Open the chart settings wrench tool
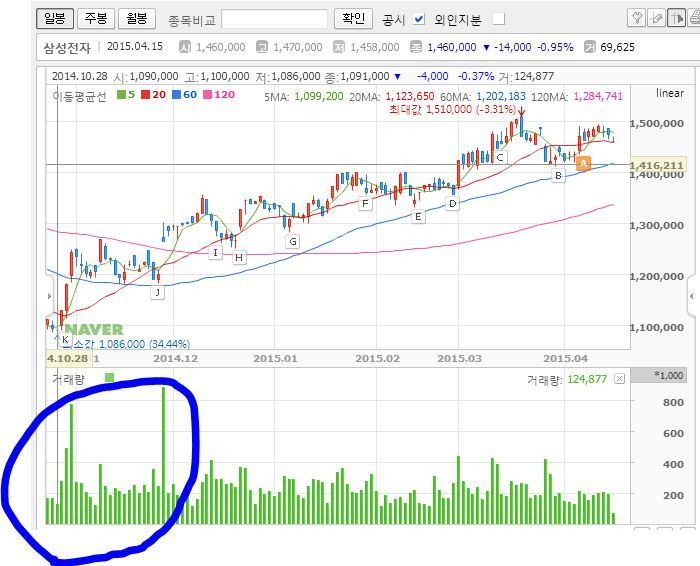700x566 pixels. (637, 18)
